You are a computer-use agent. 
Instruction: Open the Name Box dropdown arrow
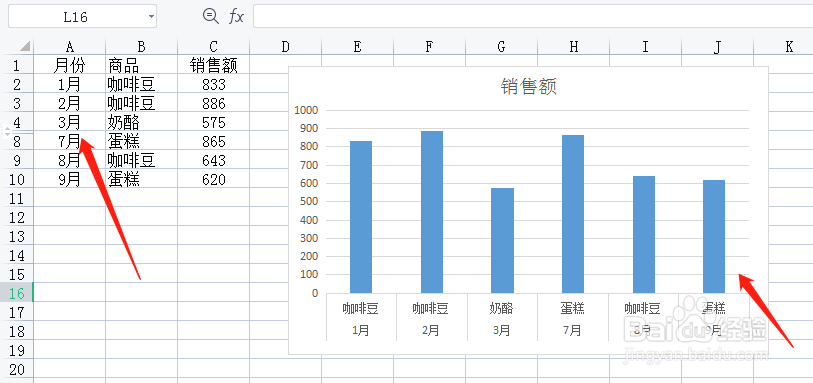151,17
